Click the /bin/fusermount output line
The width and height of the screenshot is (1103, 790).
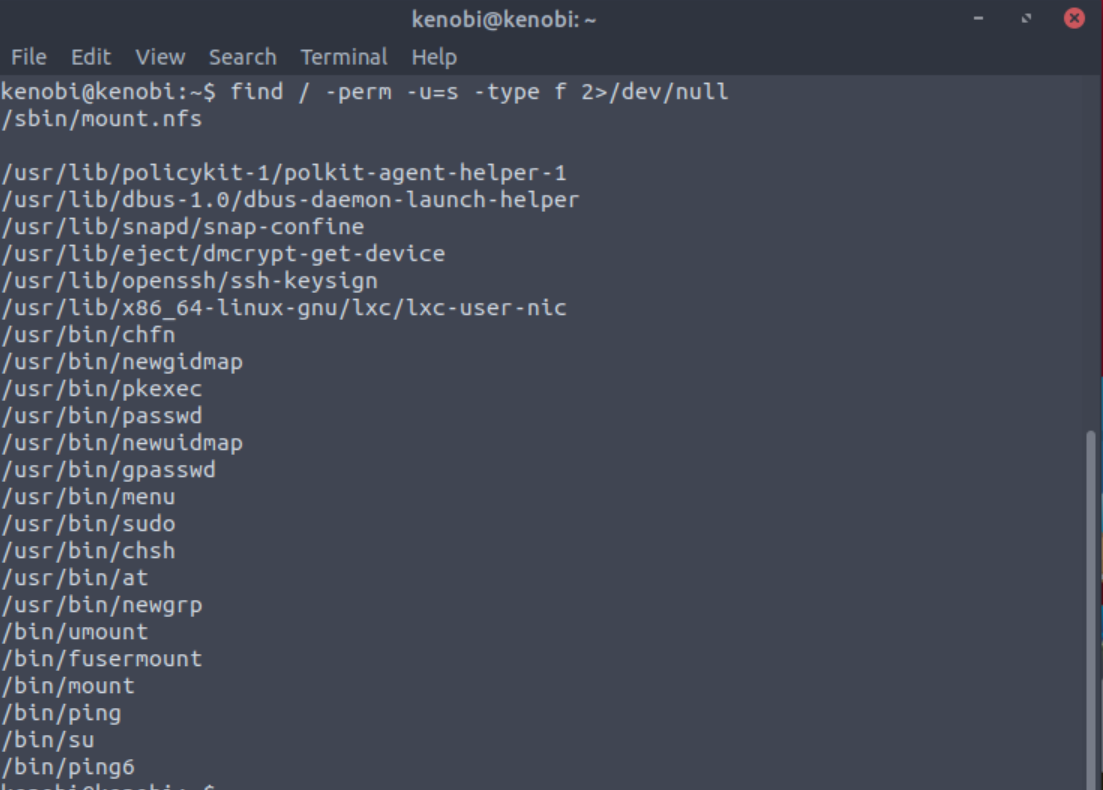click(x=101, y=659)
